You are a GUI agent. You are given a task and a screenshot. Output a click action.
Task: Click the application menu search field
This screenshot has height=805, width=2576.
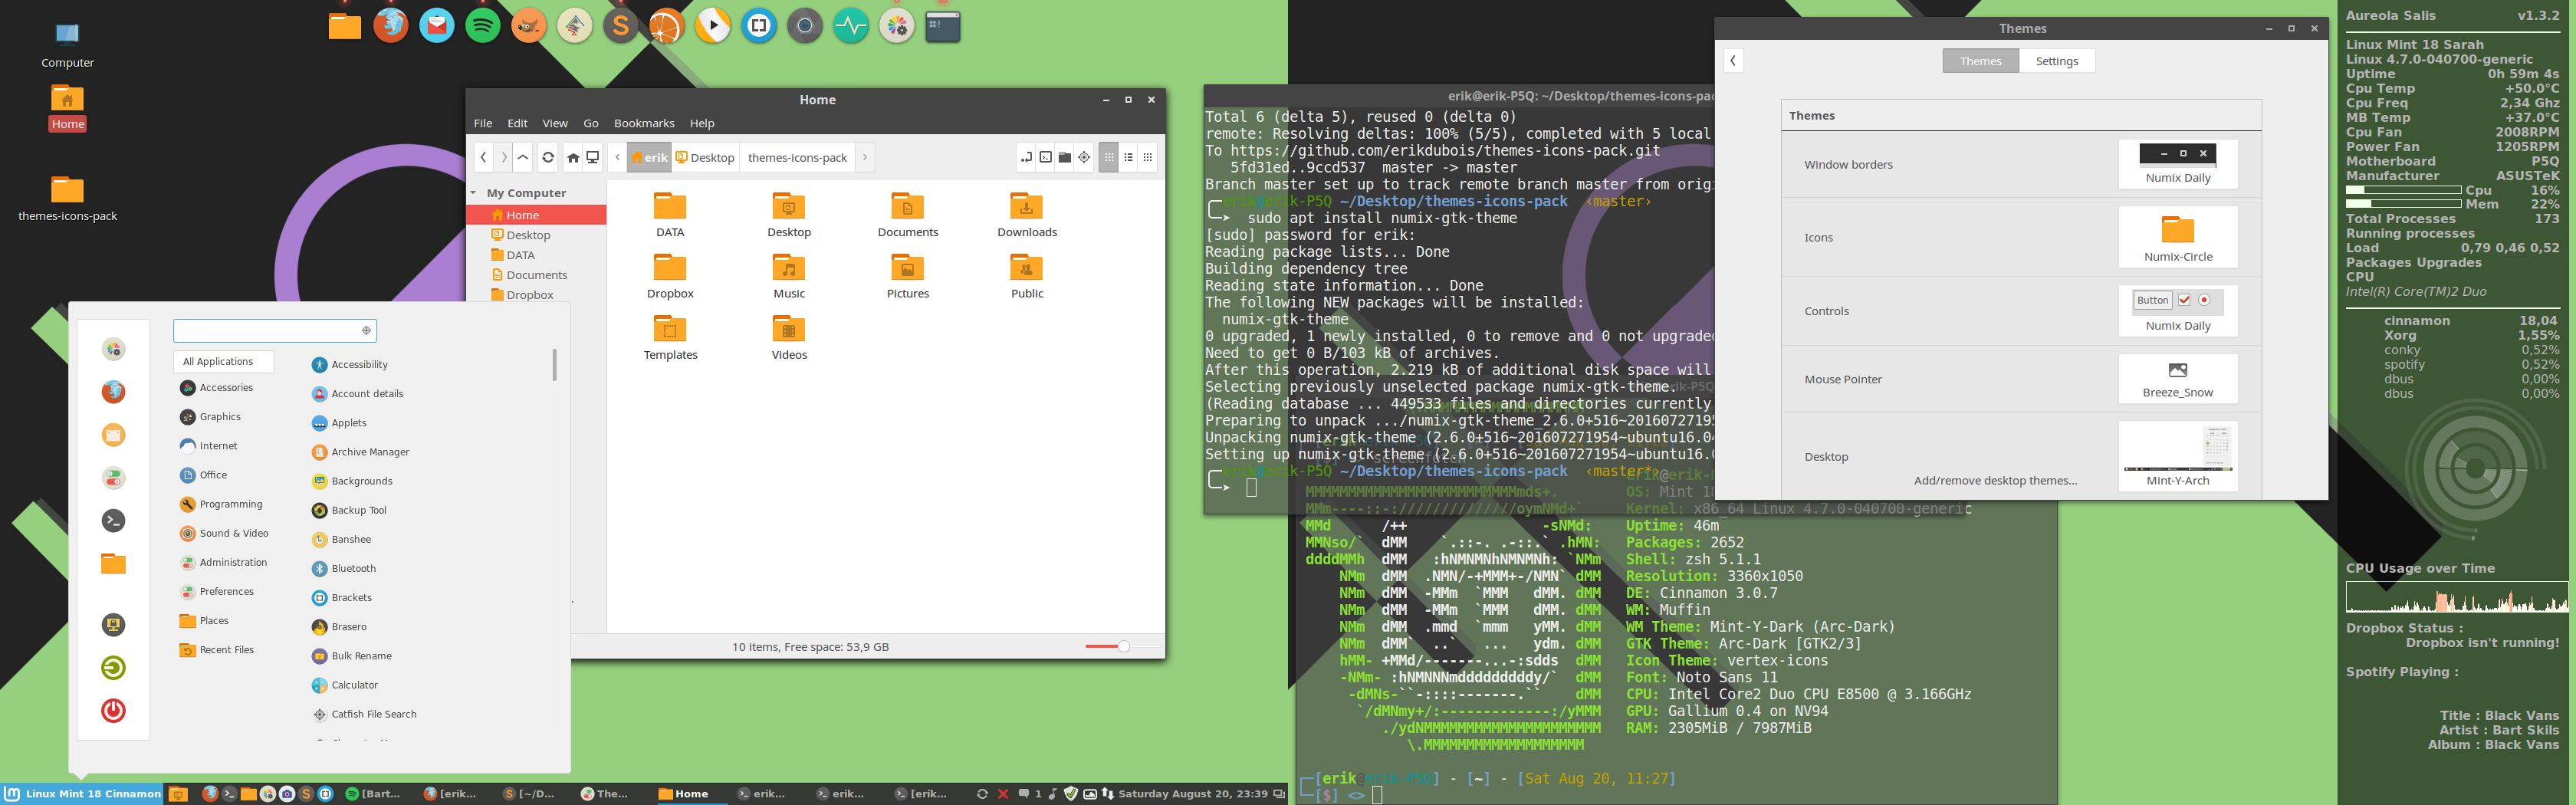pyautogui.click(x=274, y=330)
